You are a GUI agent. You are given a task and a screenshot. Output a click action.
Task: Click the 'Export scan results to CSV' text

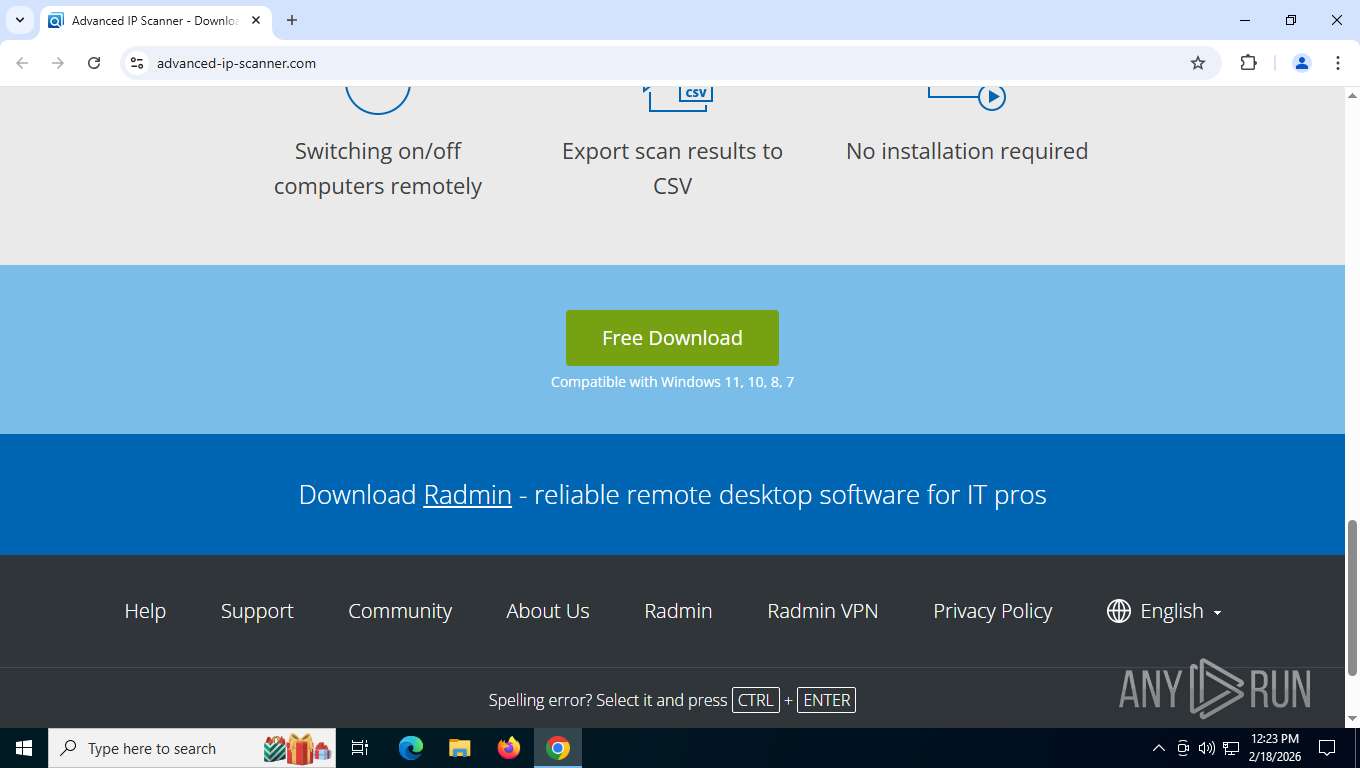click(672, 168)
